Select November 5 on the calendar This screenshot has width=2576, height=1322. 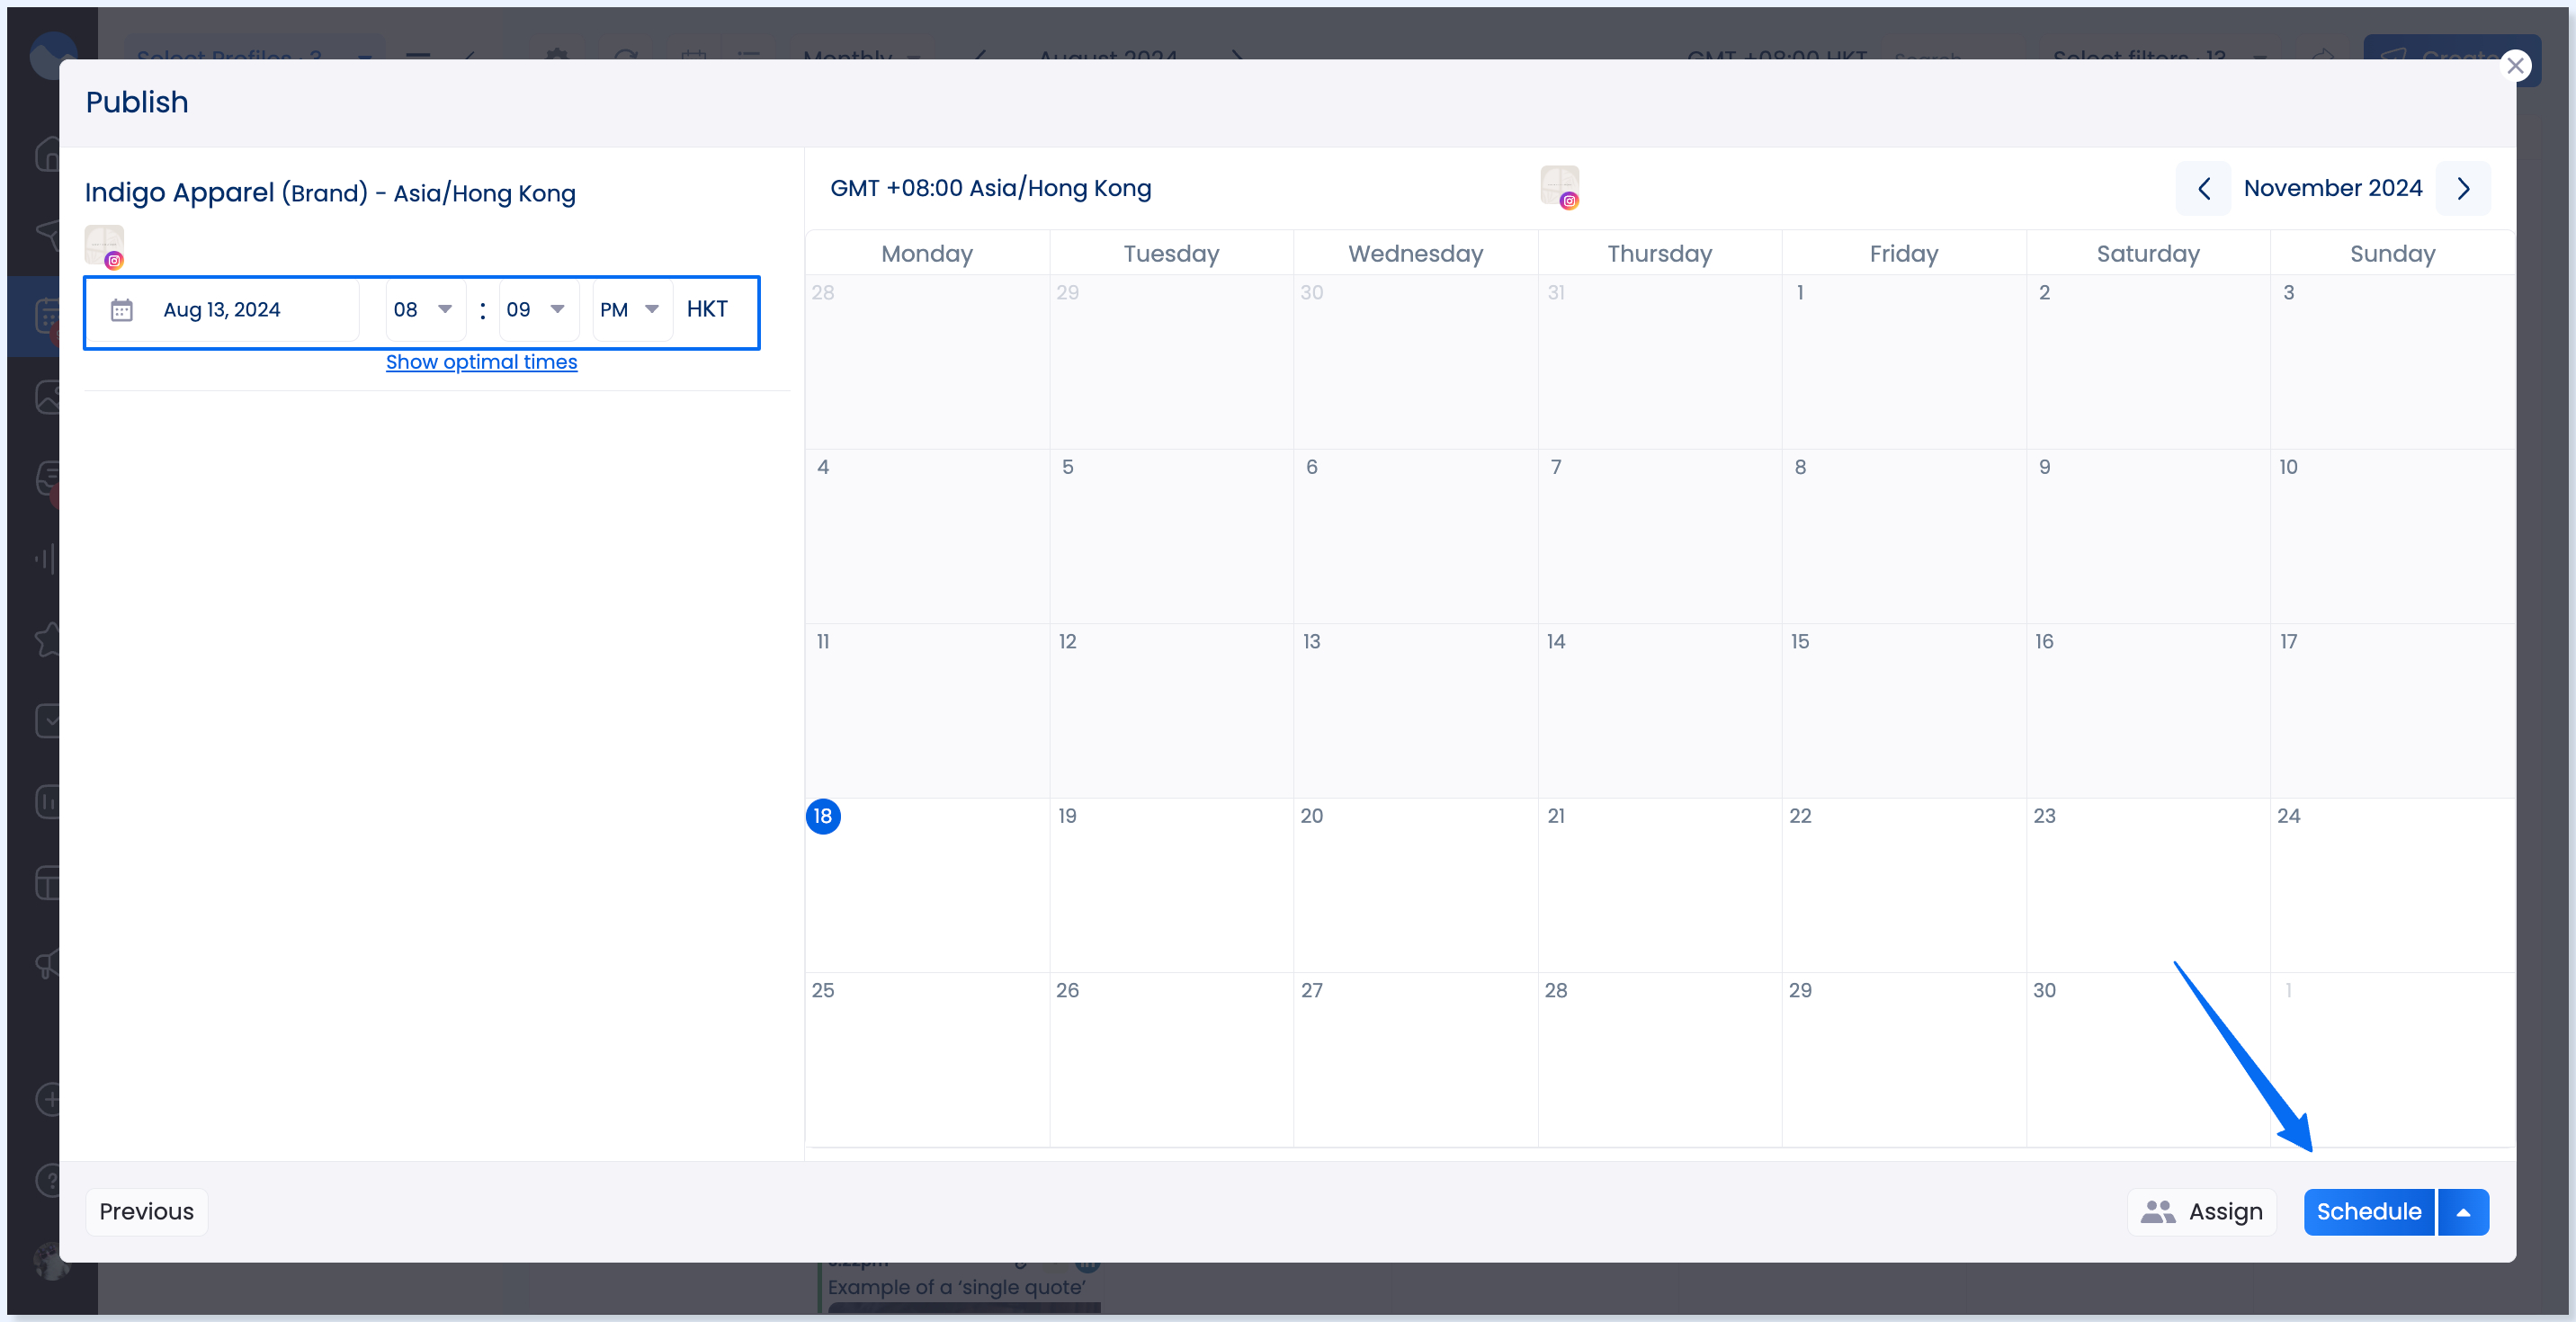pos(1171,536)
